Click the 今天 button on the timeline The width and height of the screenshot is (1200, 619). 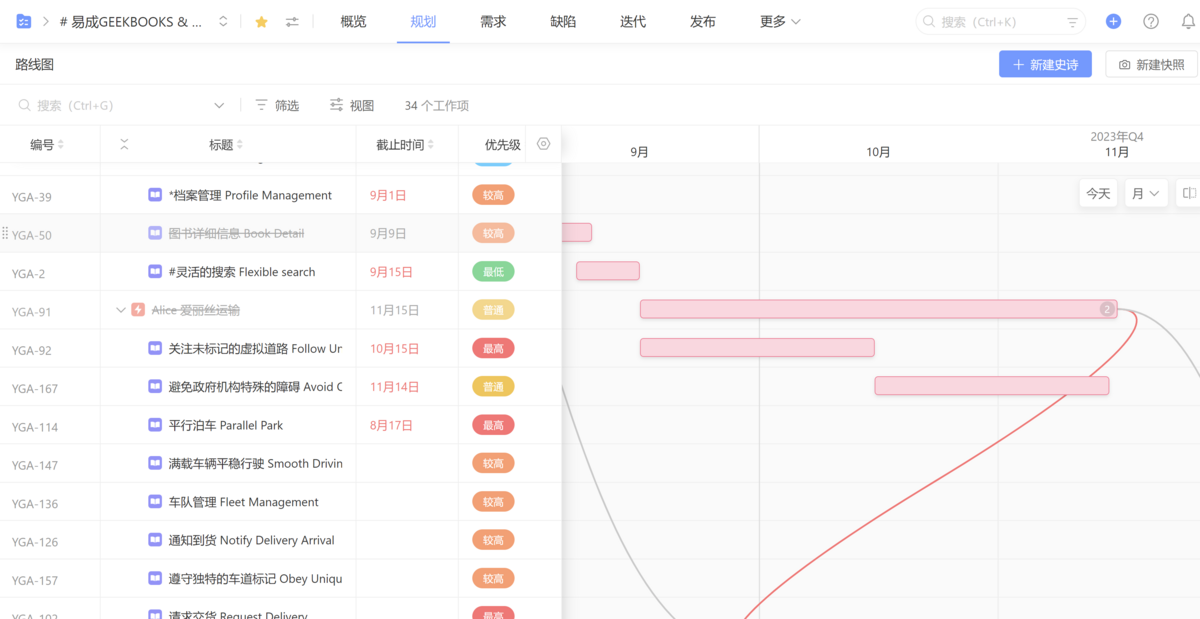(x=1097, y=192)
